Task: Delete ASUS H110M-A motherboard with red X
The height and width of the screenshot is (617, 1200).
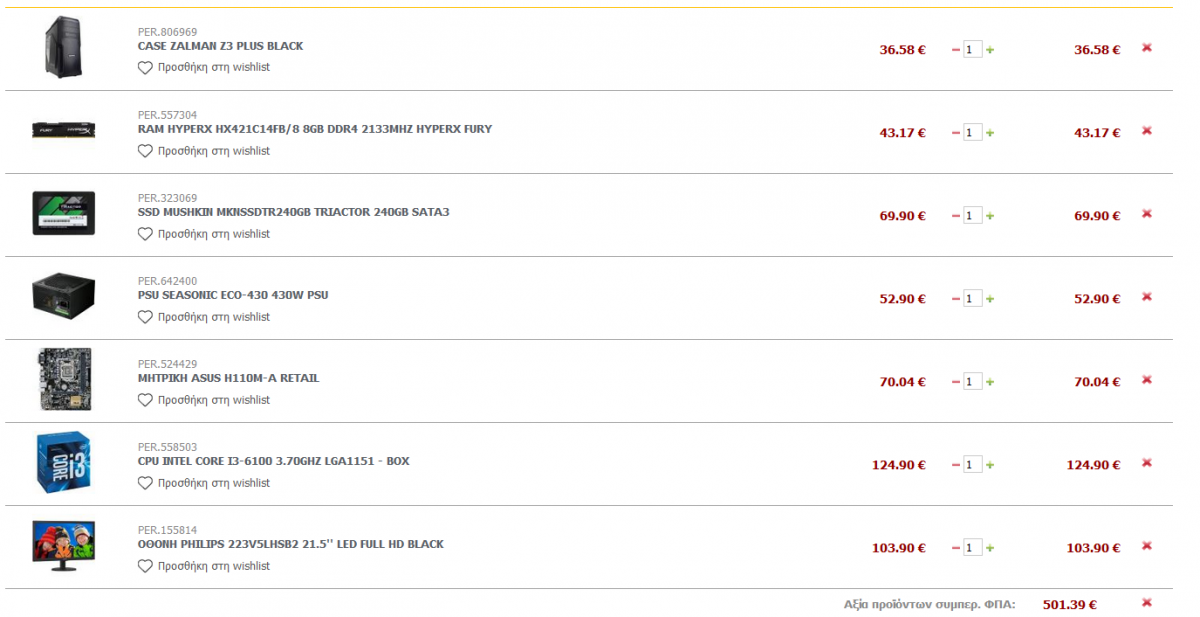Action: click(1146, 379)
